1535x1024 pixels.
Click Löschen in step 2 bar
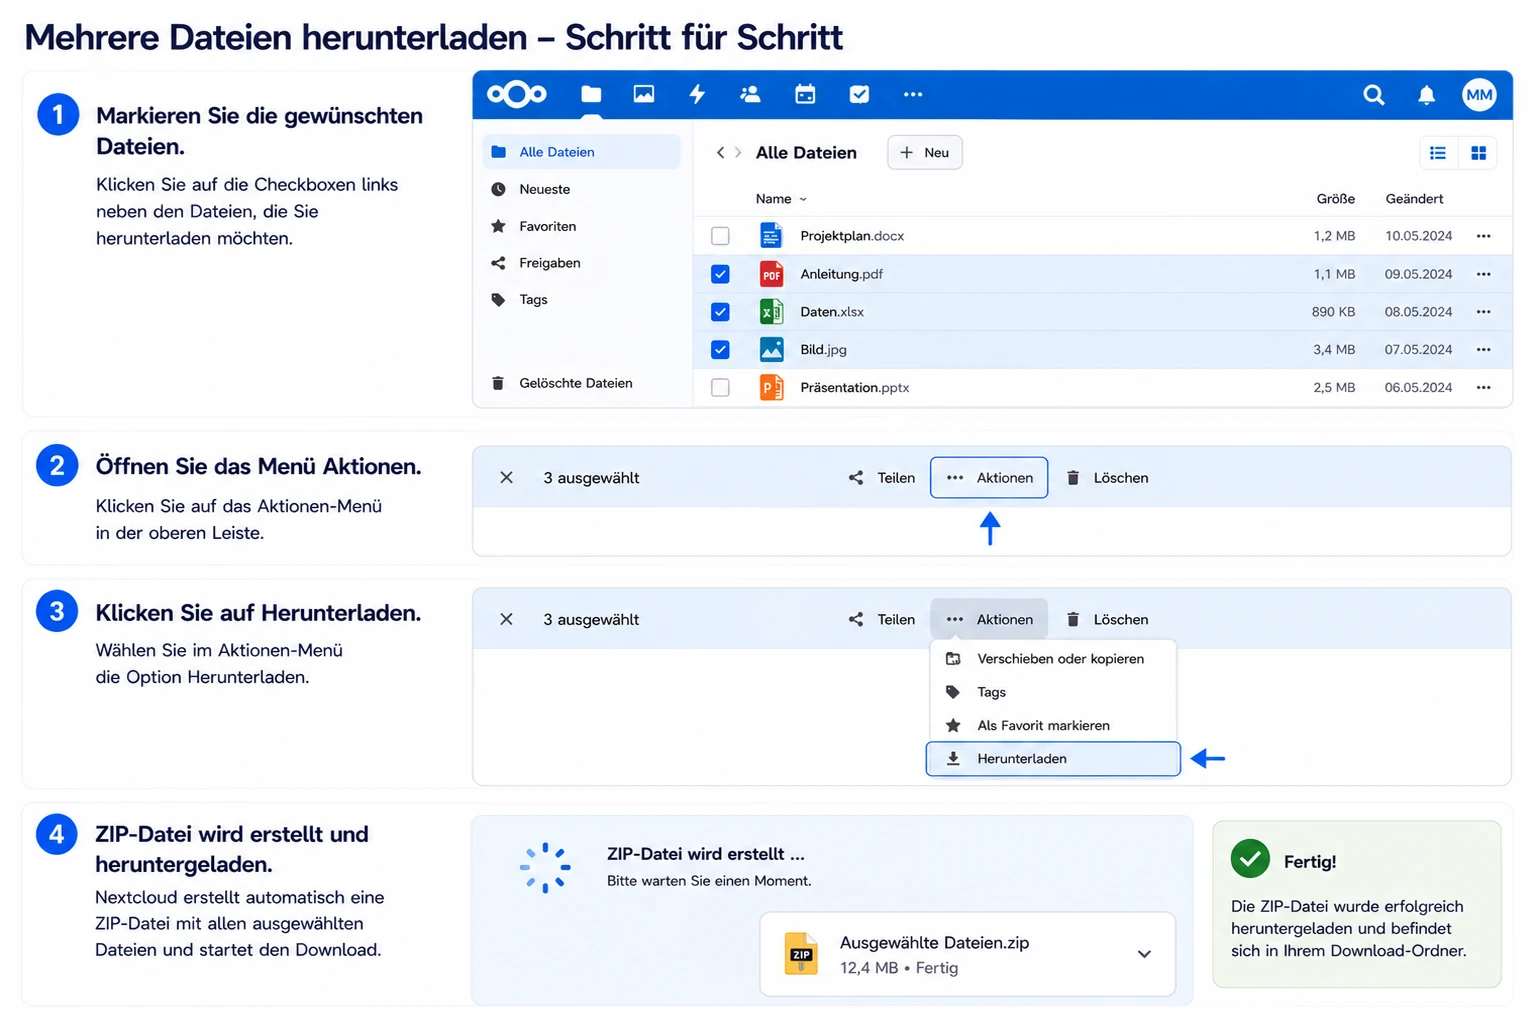(1107, 478)
